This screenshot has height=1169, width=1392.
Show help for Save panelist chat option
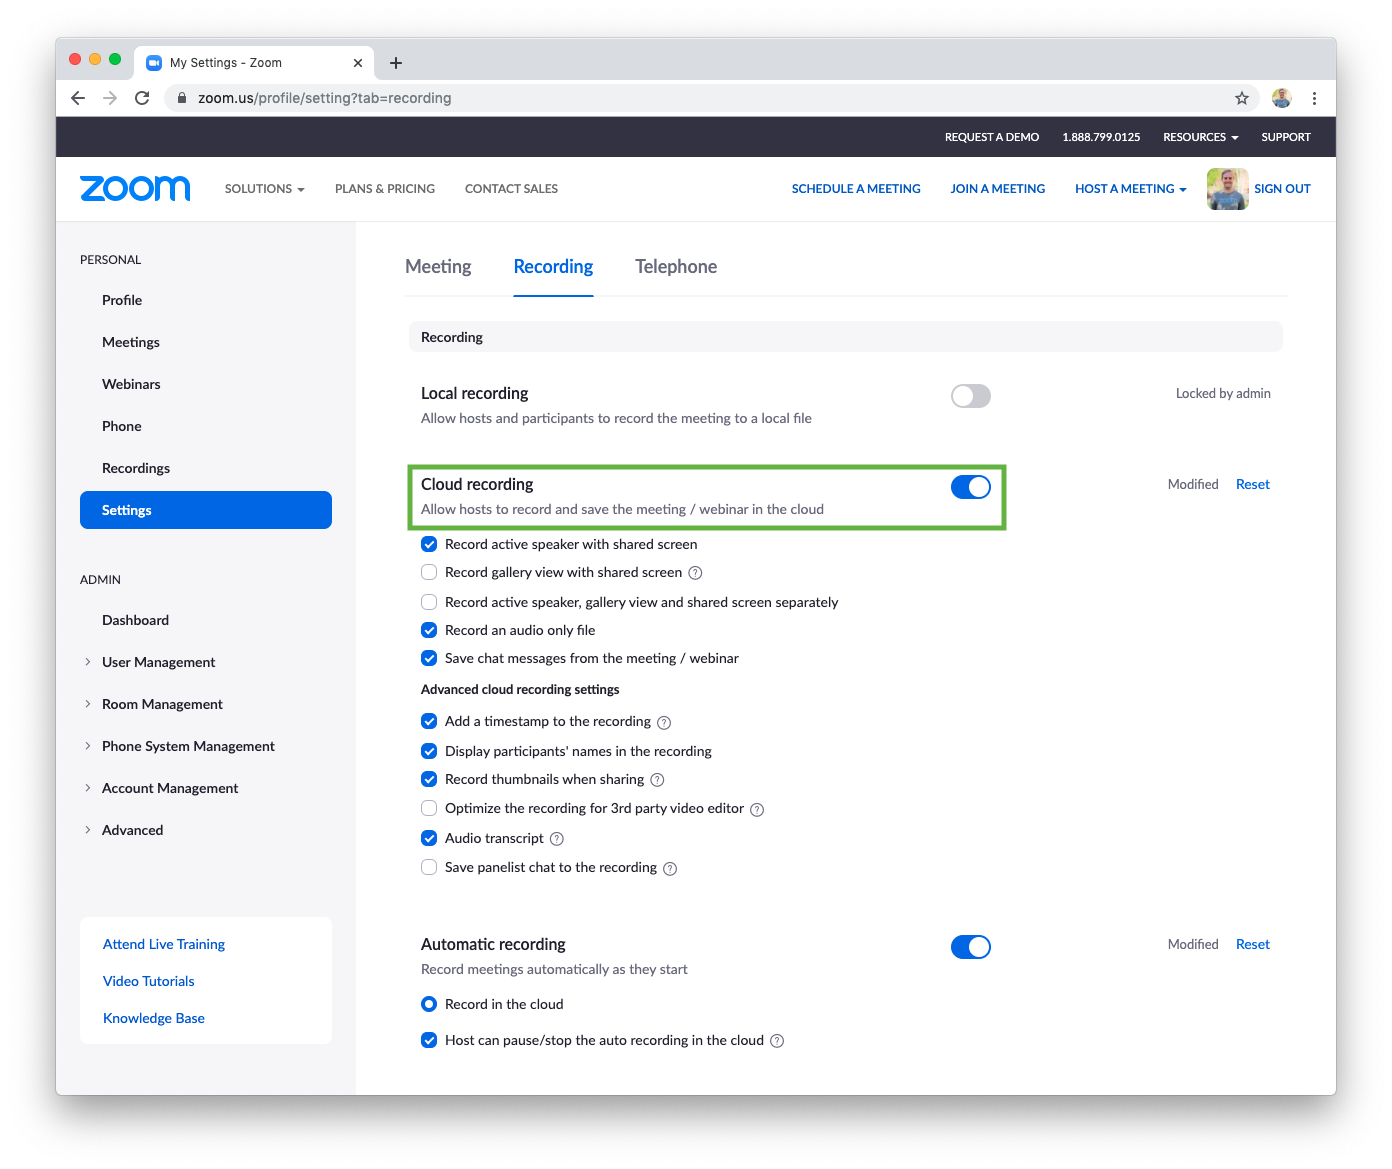click(x=670, y=868)
